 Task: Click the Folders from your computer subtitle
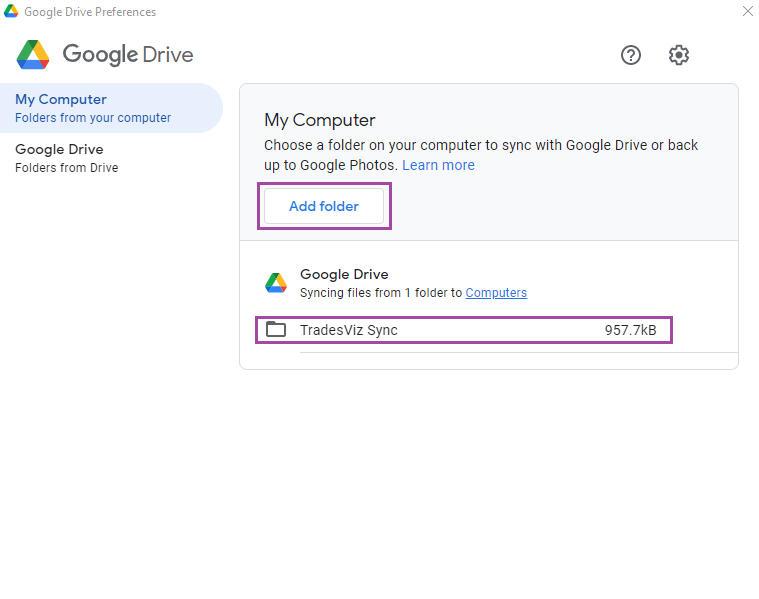pyautogui.click(x=93, y=118)
